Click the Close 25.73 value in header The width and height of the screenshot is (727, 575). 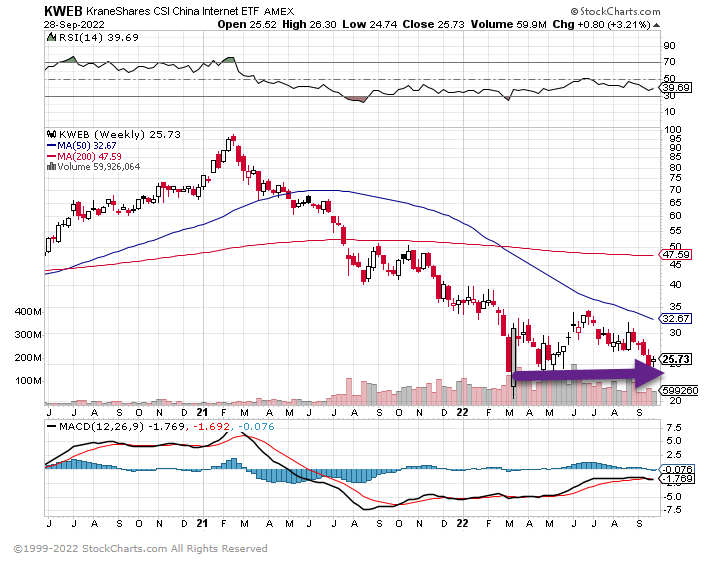[433, 25]
